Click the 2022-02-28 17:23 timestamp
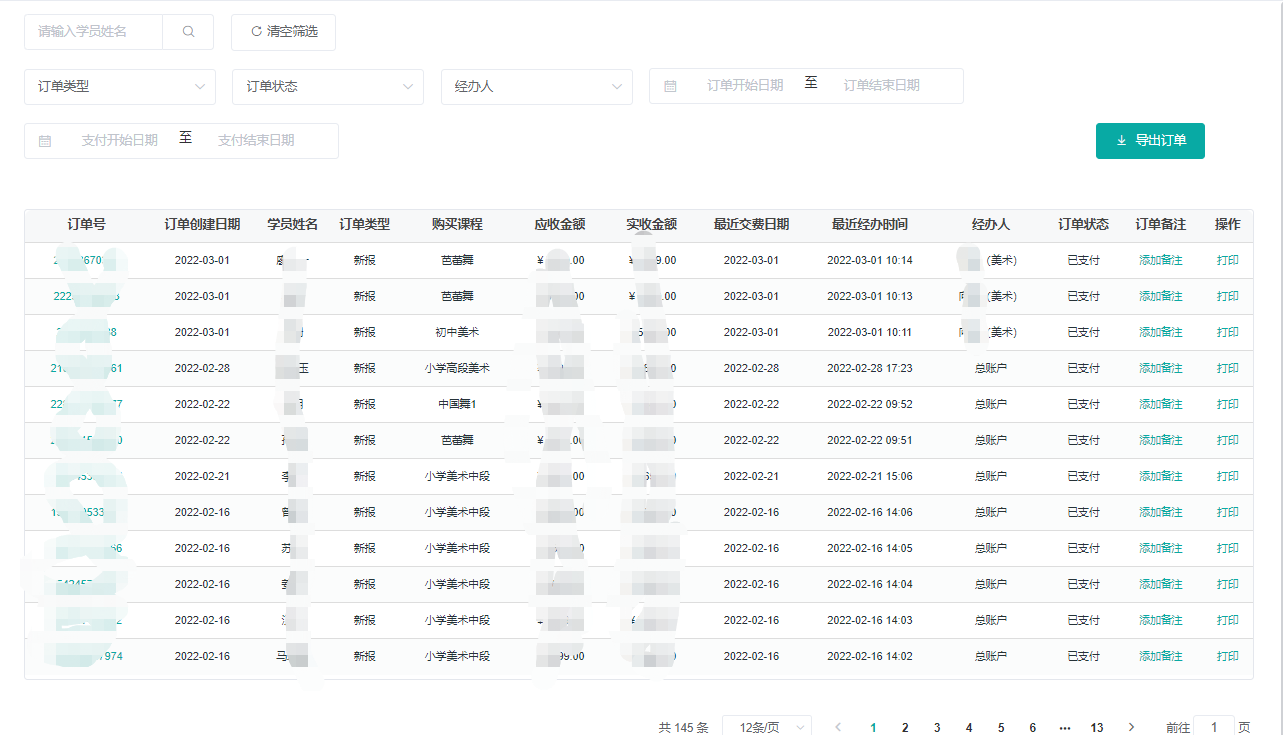Viewport: 1283px width, 735px height. (x=870, y=369)
